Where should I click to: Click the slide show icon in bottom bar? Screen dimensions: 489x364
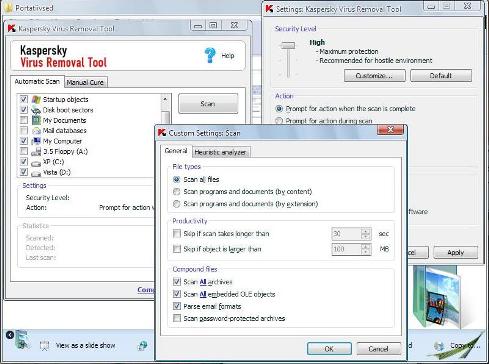point(44,346)
